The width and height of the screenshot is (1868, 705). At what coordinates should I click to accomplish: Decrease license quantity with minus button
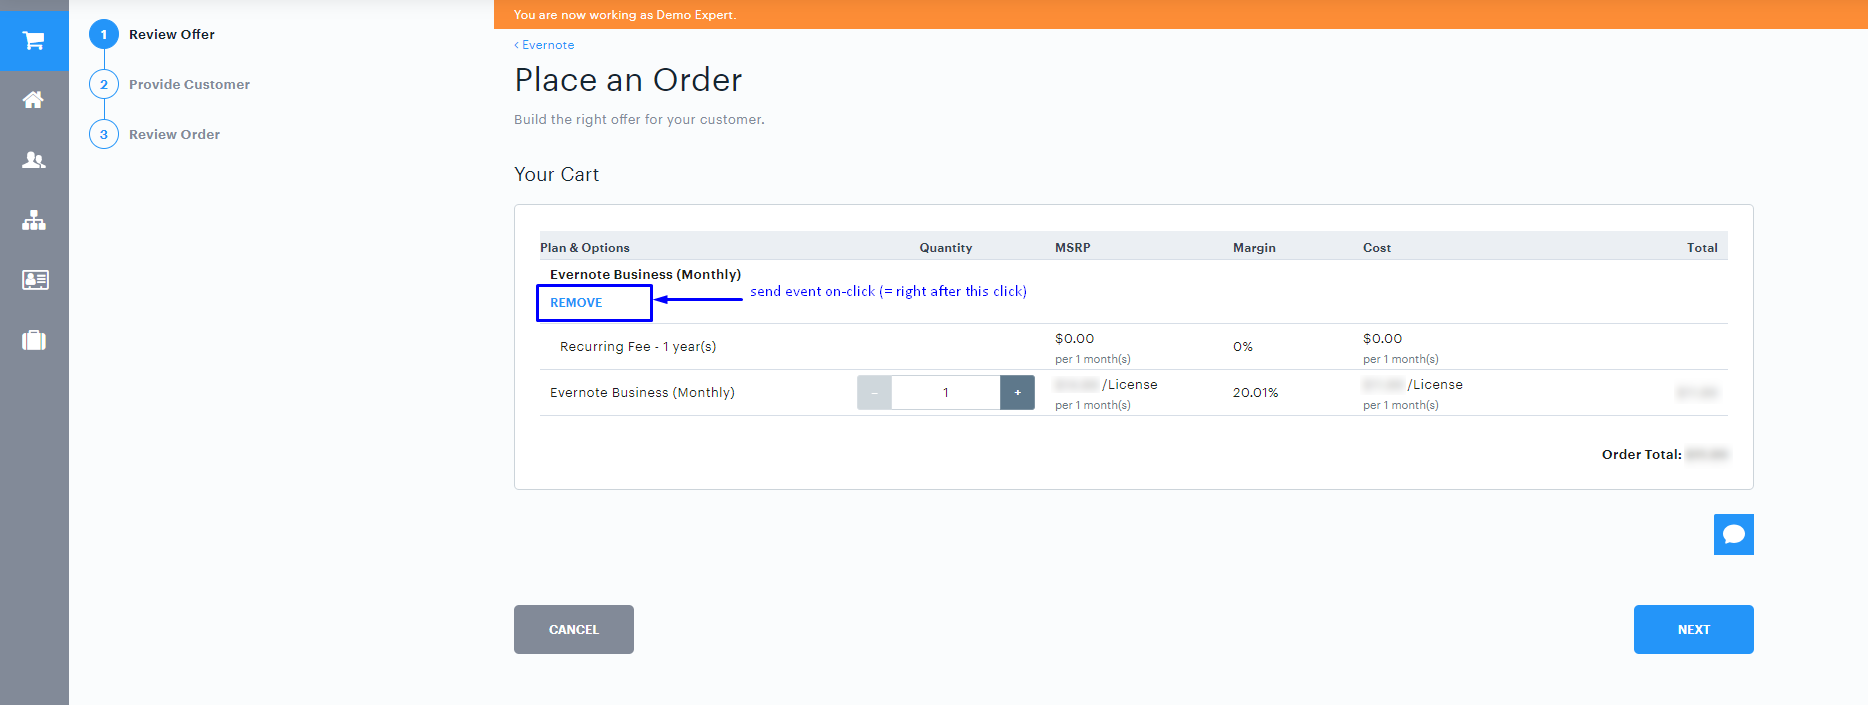(x=874, y=393)
